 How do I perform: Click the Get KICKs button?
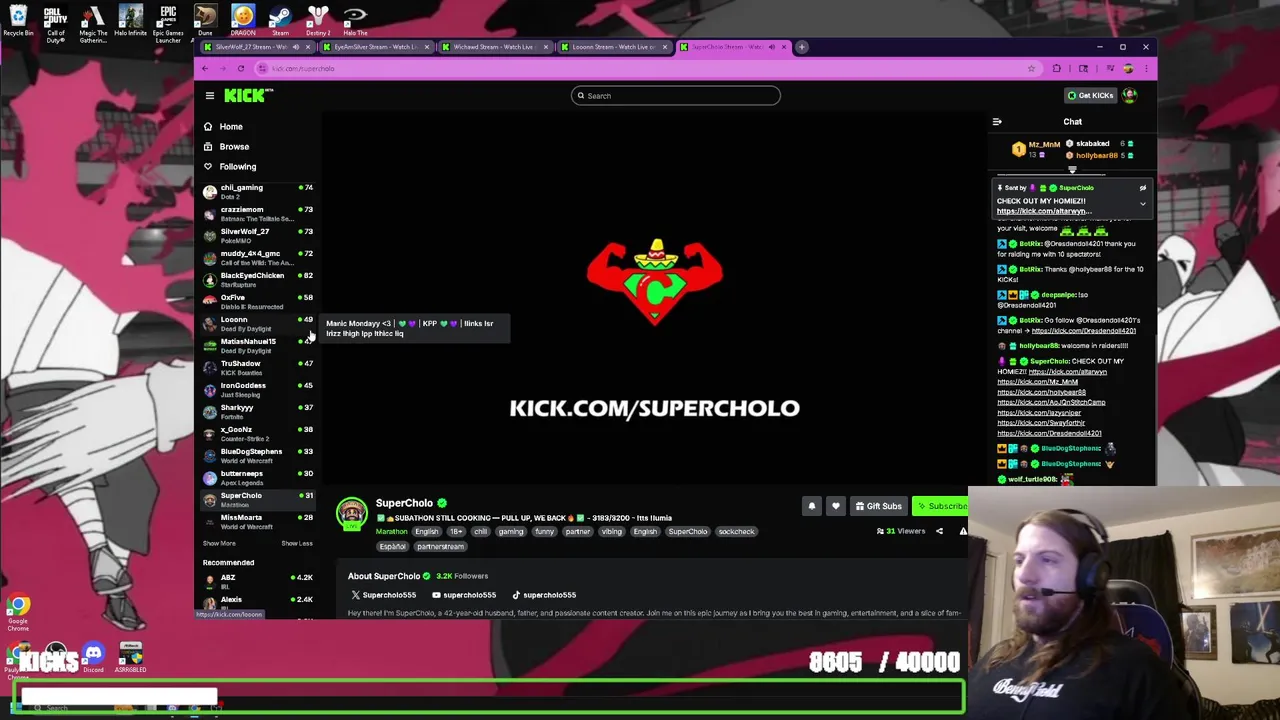click(1089, 95)
